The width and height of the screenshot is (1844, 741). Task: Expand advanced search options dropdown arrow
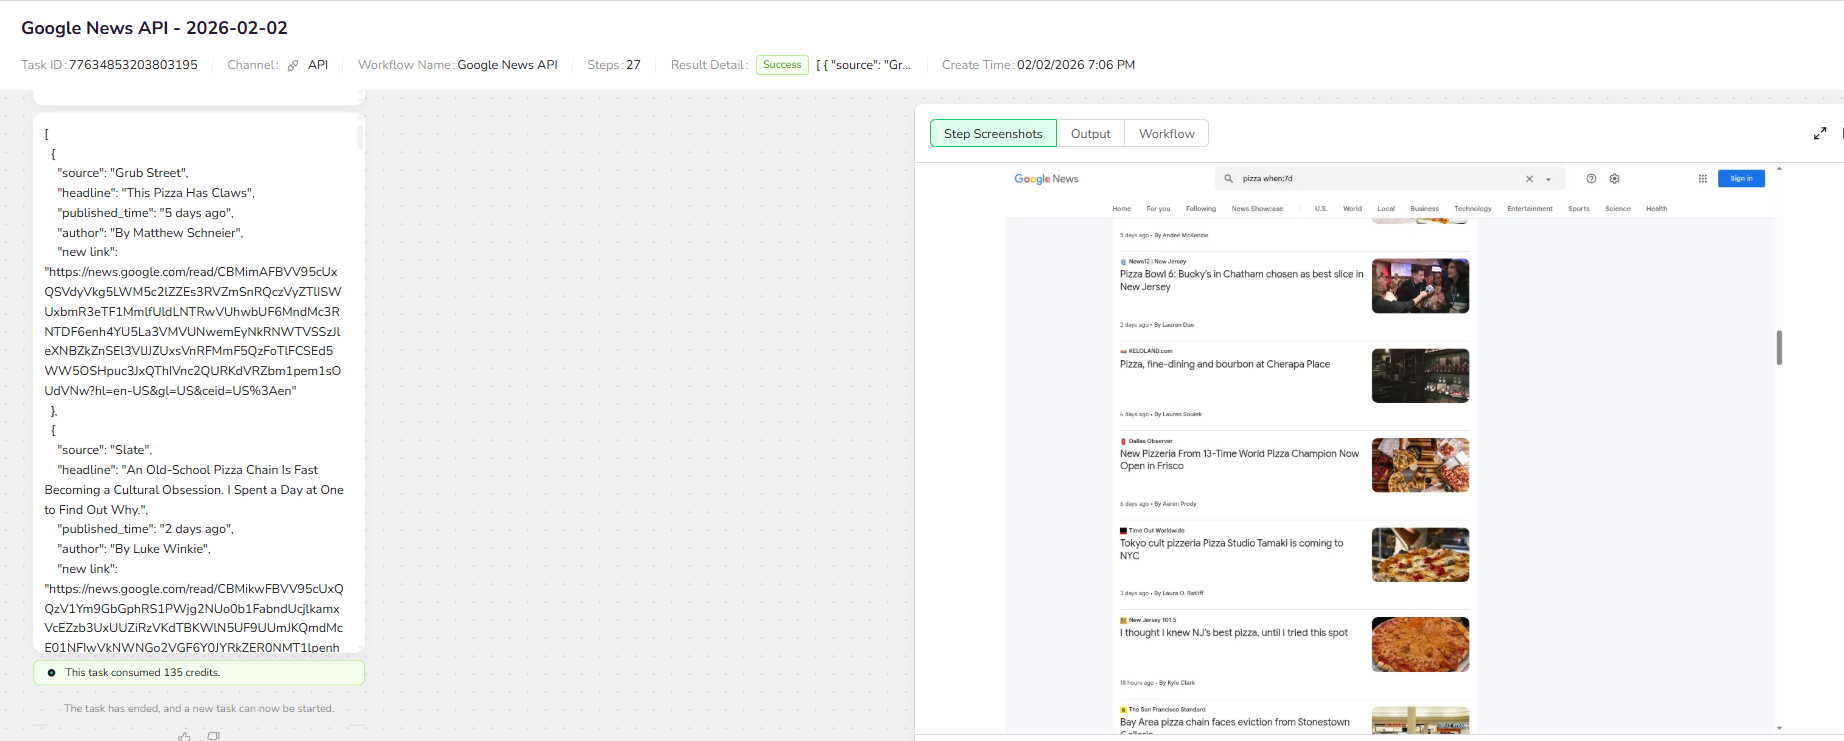pos(1548,180)
